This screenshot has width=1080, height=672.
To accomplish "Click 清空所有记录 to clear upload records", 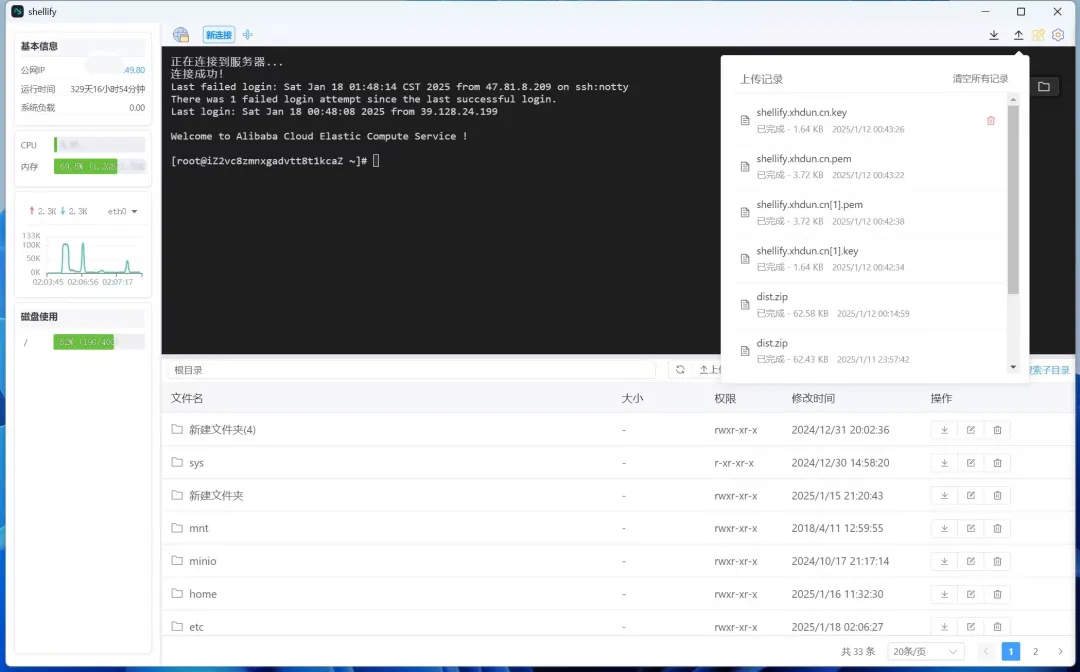I will pyautogui.click(x=980, y=79).
